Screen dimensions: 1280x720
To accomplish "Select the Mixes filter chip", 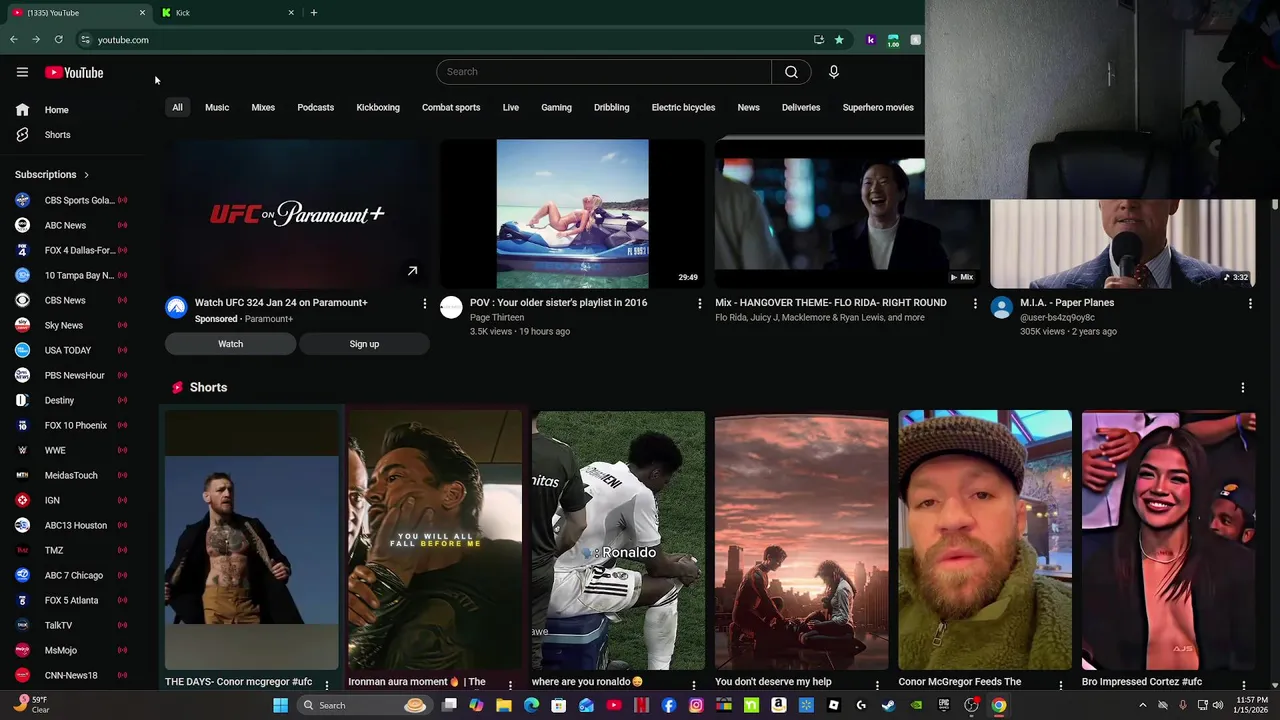I will 263,107.
